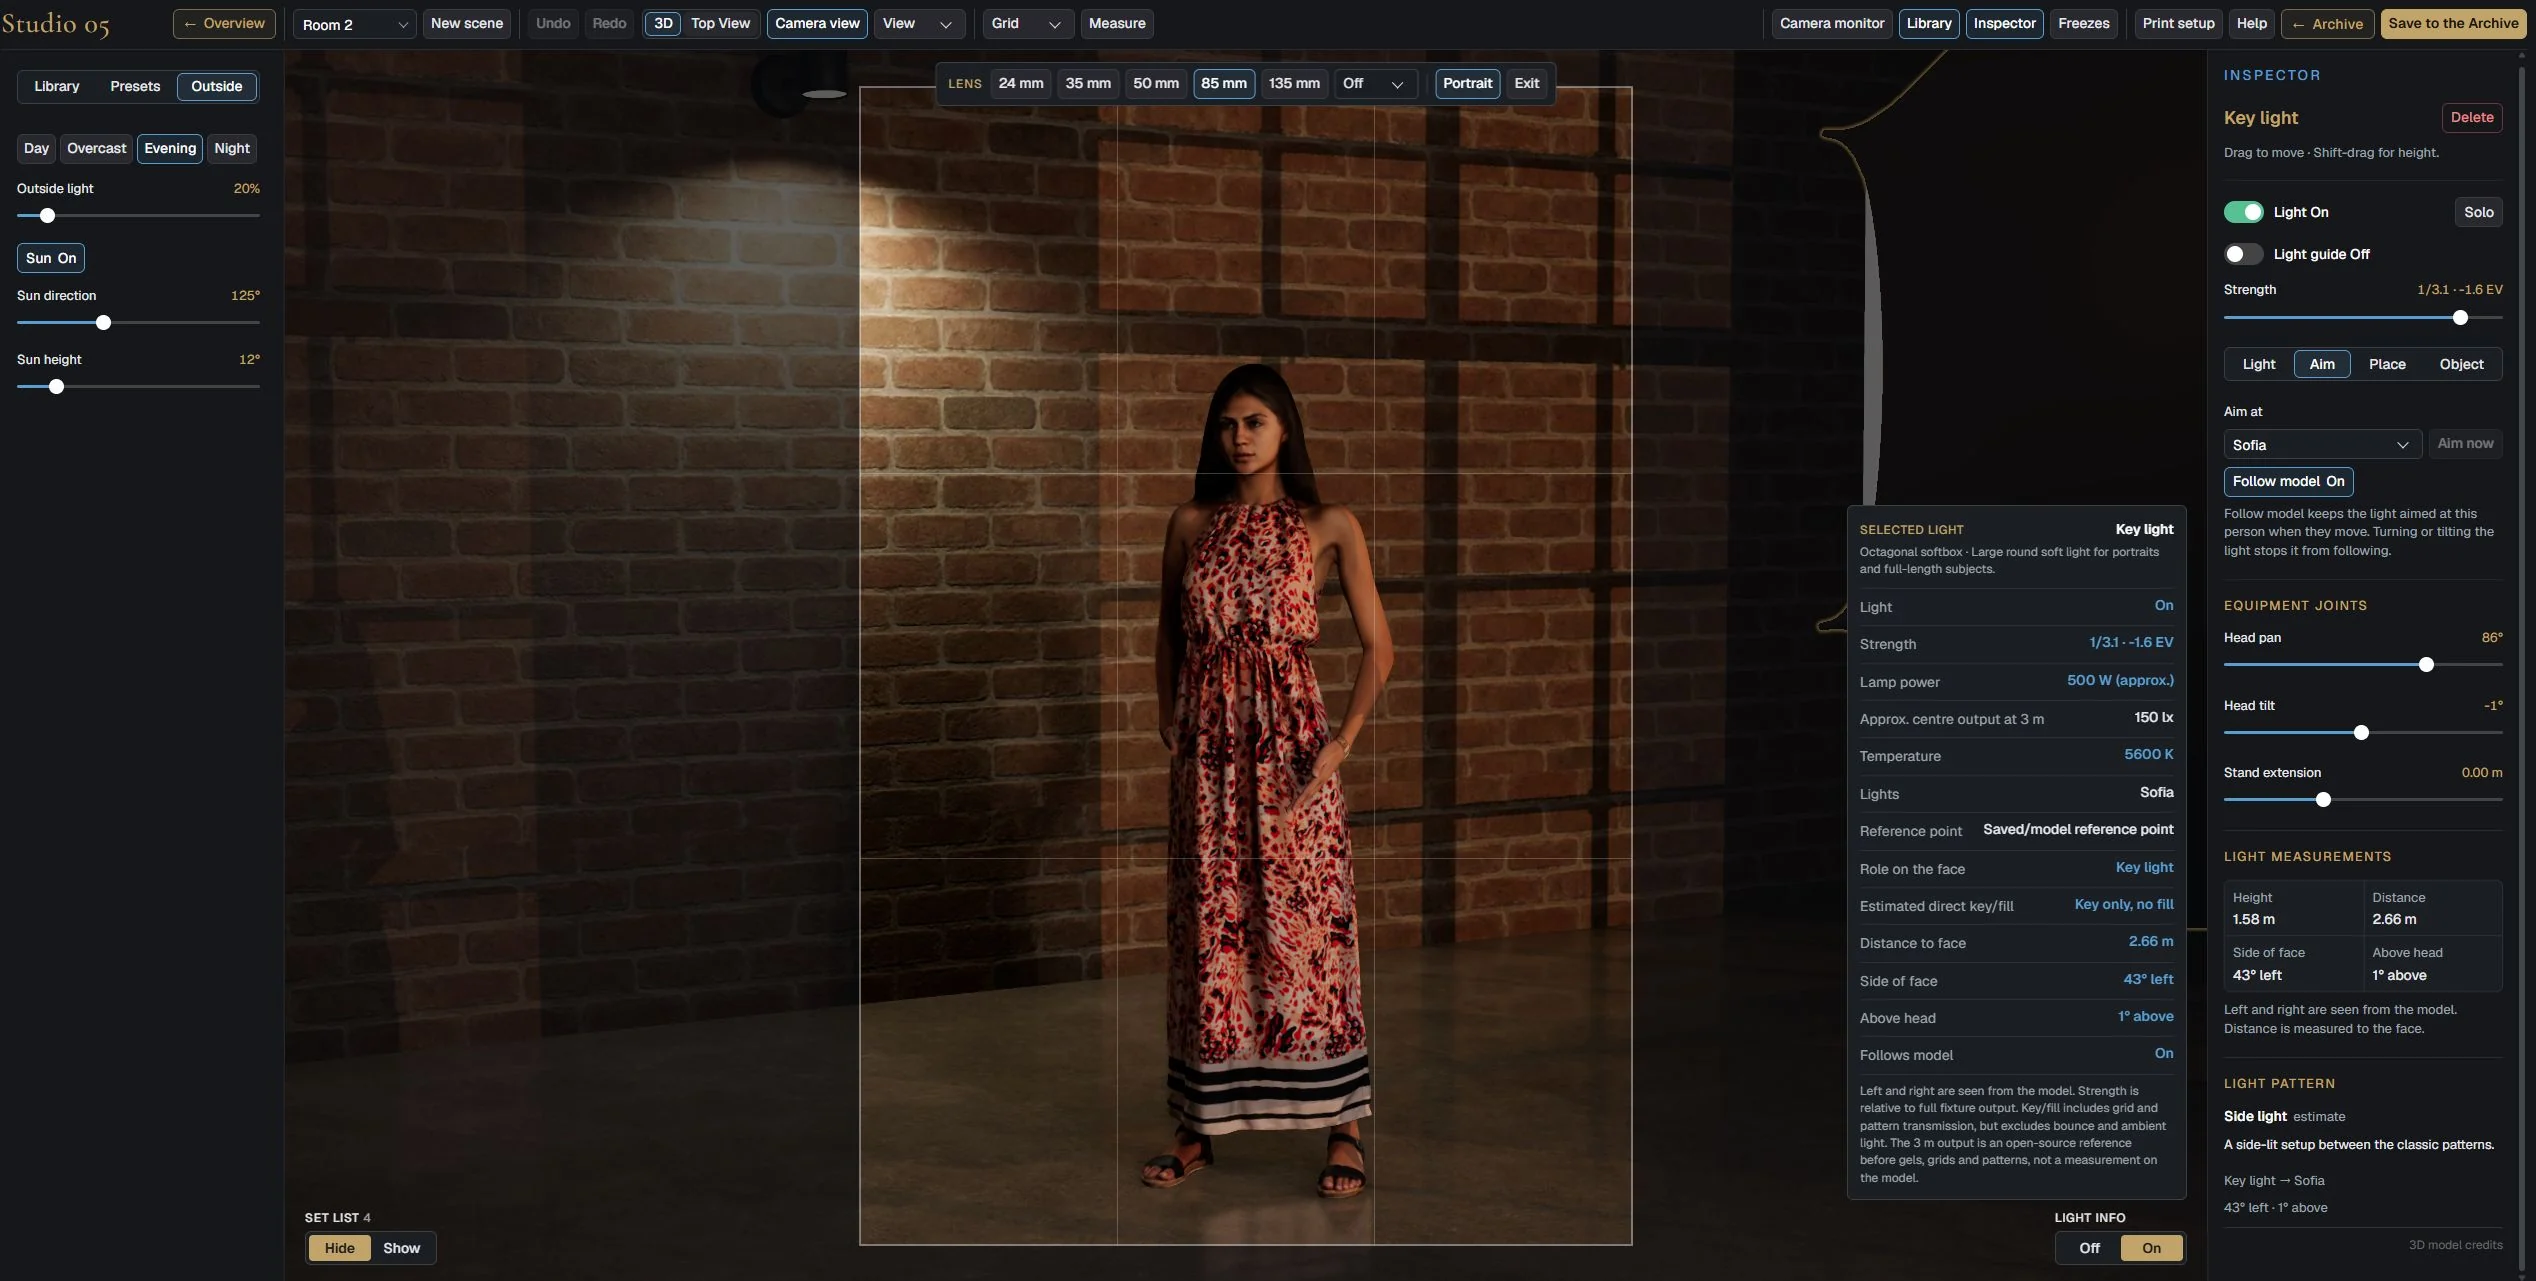This screenshot has height=1281, width=2536.
Task: Adjust the Stand extension slider handle
Action: click(x=2323, y=800)
